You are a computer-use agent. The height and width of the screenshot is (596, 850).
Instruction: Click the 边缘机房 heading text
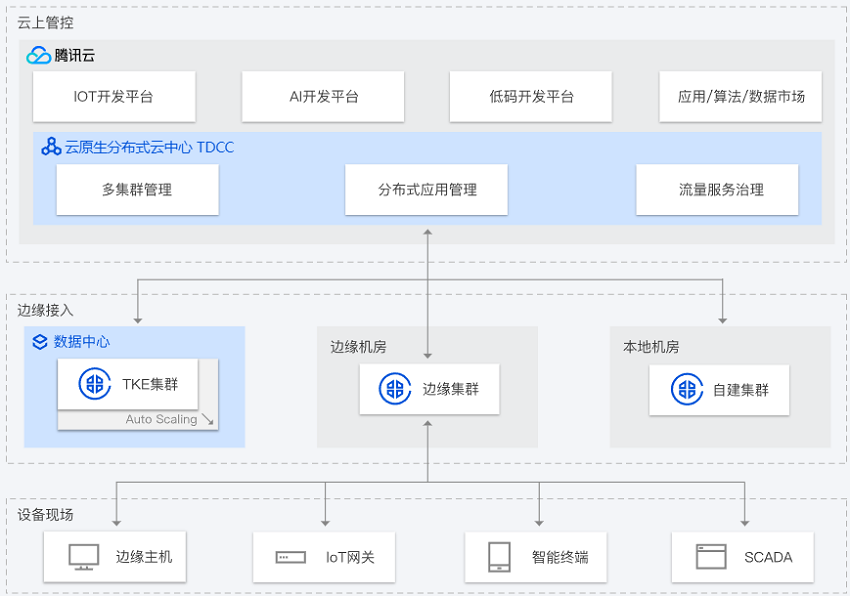[358, 347]
